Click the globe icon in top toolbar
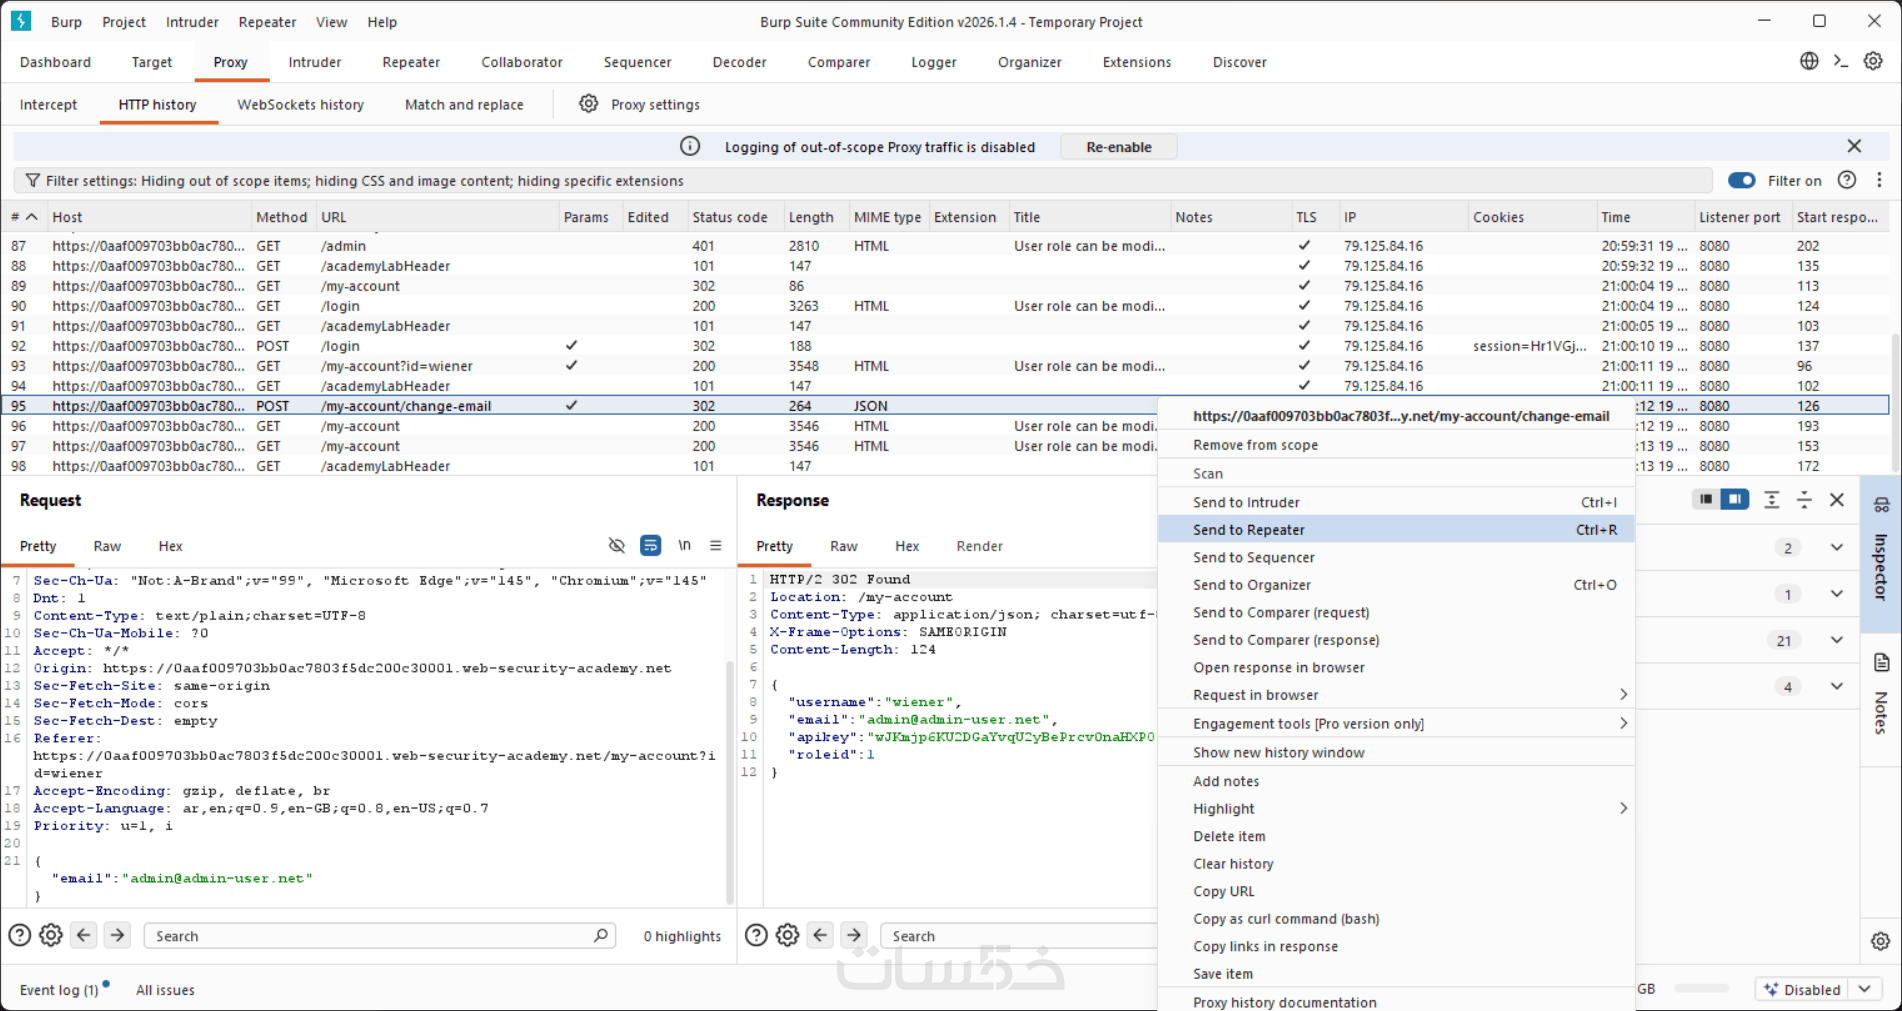The height and width of the screenshot is (1011, 1902). tap(1809, 61)
